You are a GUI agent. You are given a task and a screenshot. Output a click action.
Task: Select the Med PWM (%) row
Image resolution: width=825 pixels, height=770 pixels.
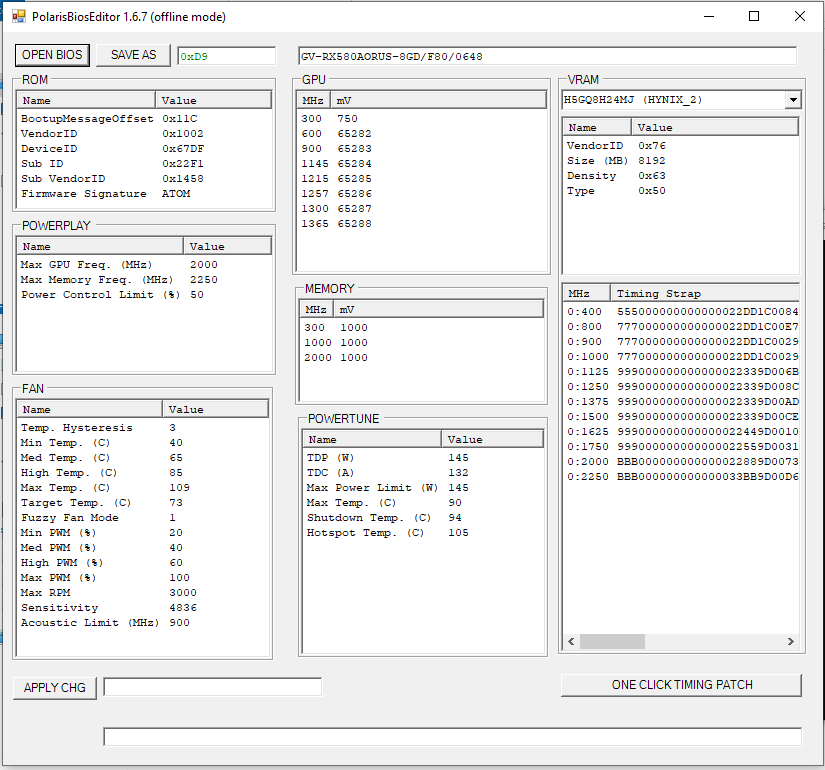143,548
